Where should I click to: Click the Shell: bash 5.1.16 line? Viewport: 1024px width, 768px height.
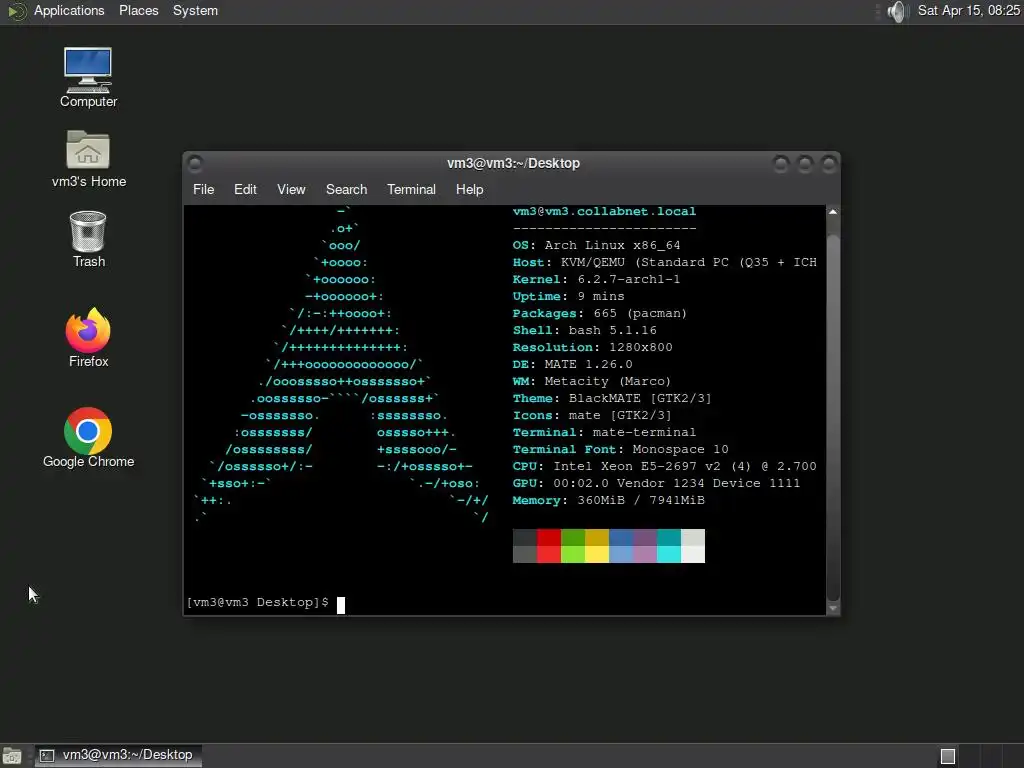coord(584,330)
